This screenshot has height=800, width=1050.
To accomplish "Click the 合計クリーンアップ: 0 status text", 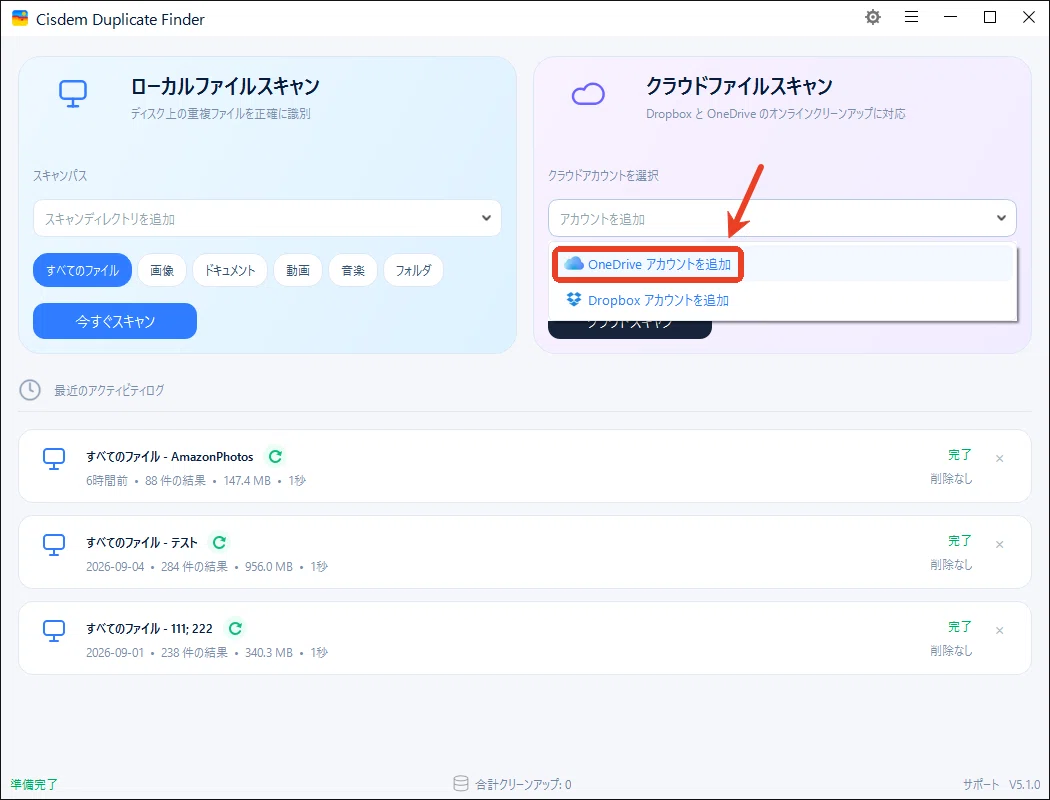I will point(523,785).
